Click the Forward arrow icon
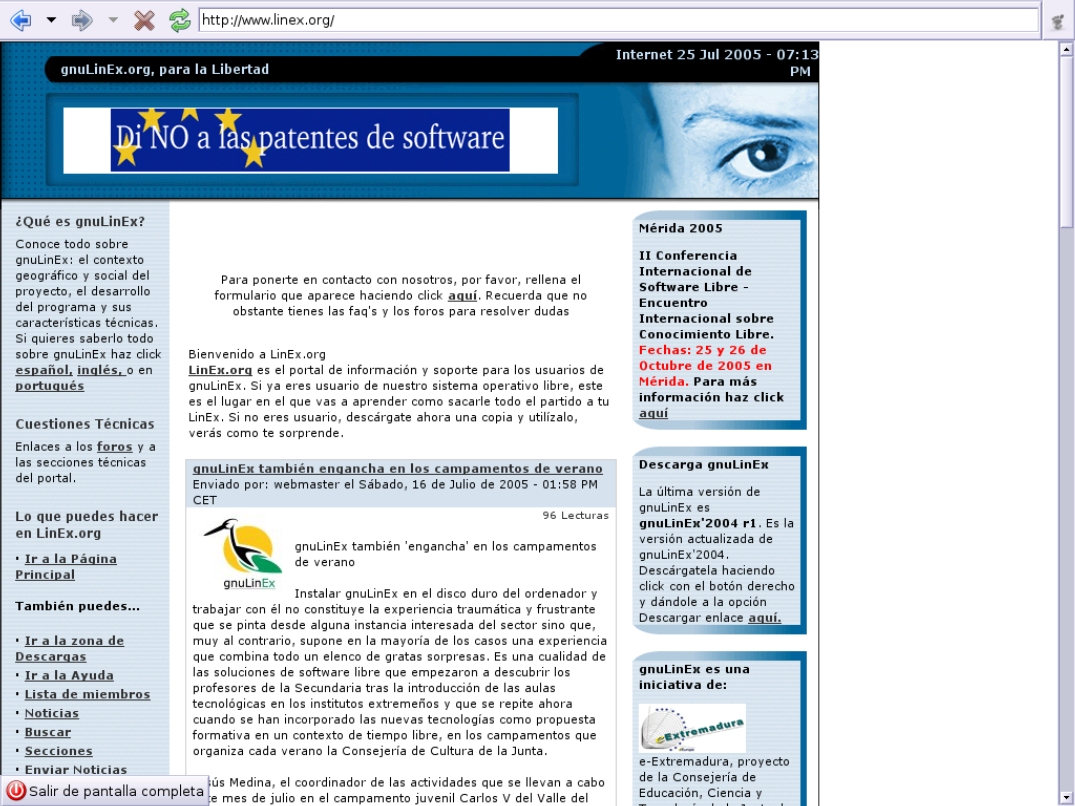Screen dimensions: 1075x806 point(82,20)
